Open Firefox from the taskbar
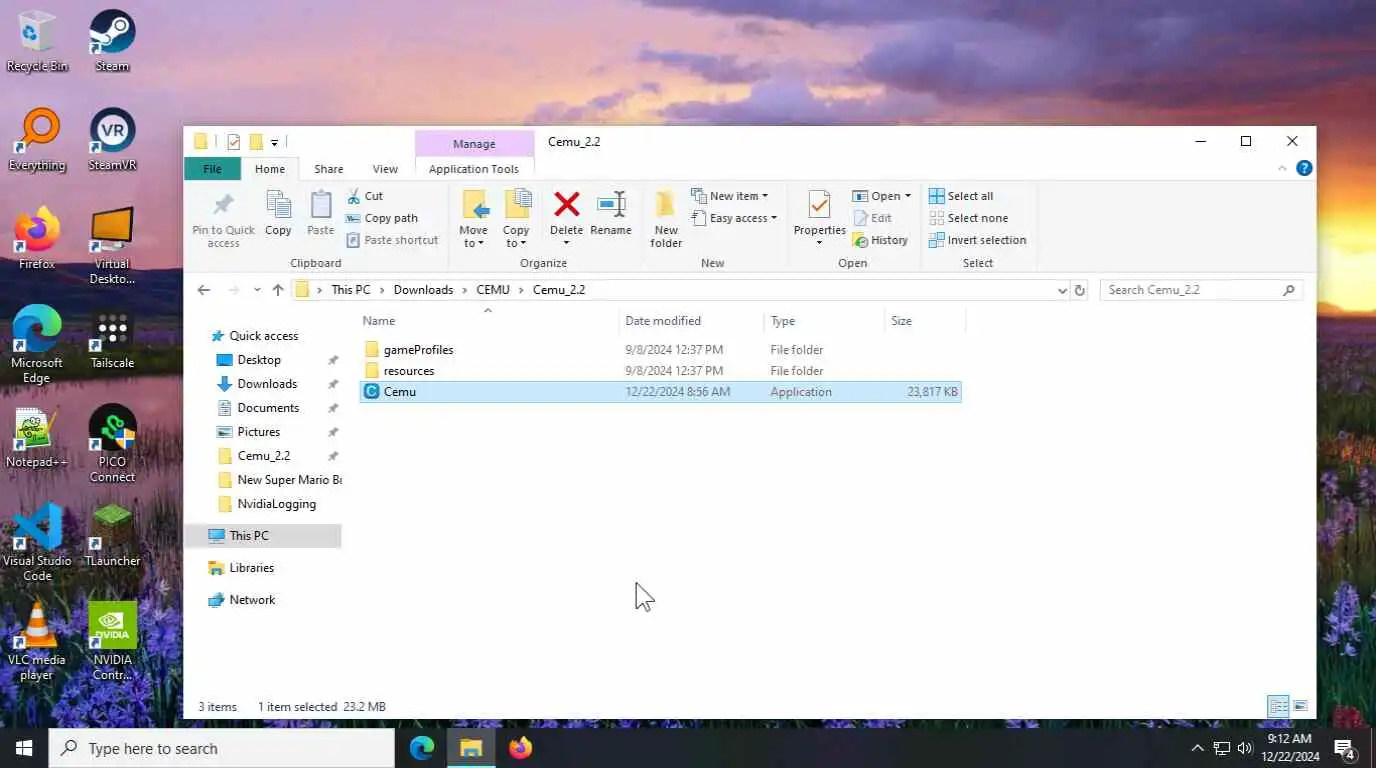1376x768 pixels. point(520,748)
